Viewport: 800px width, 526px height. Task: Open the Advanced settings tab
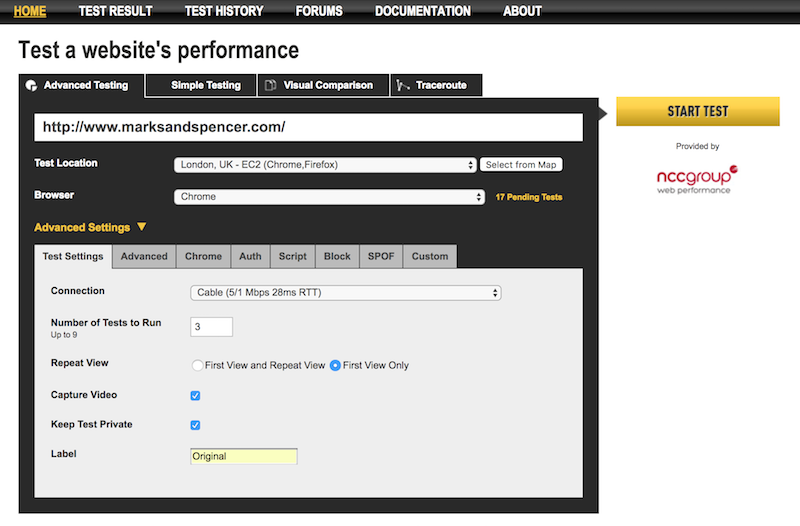pos(144,256)
